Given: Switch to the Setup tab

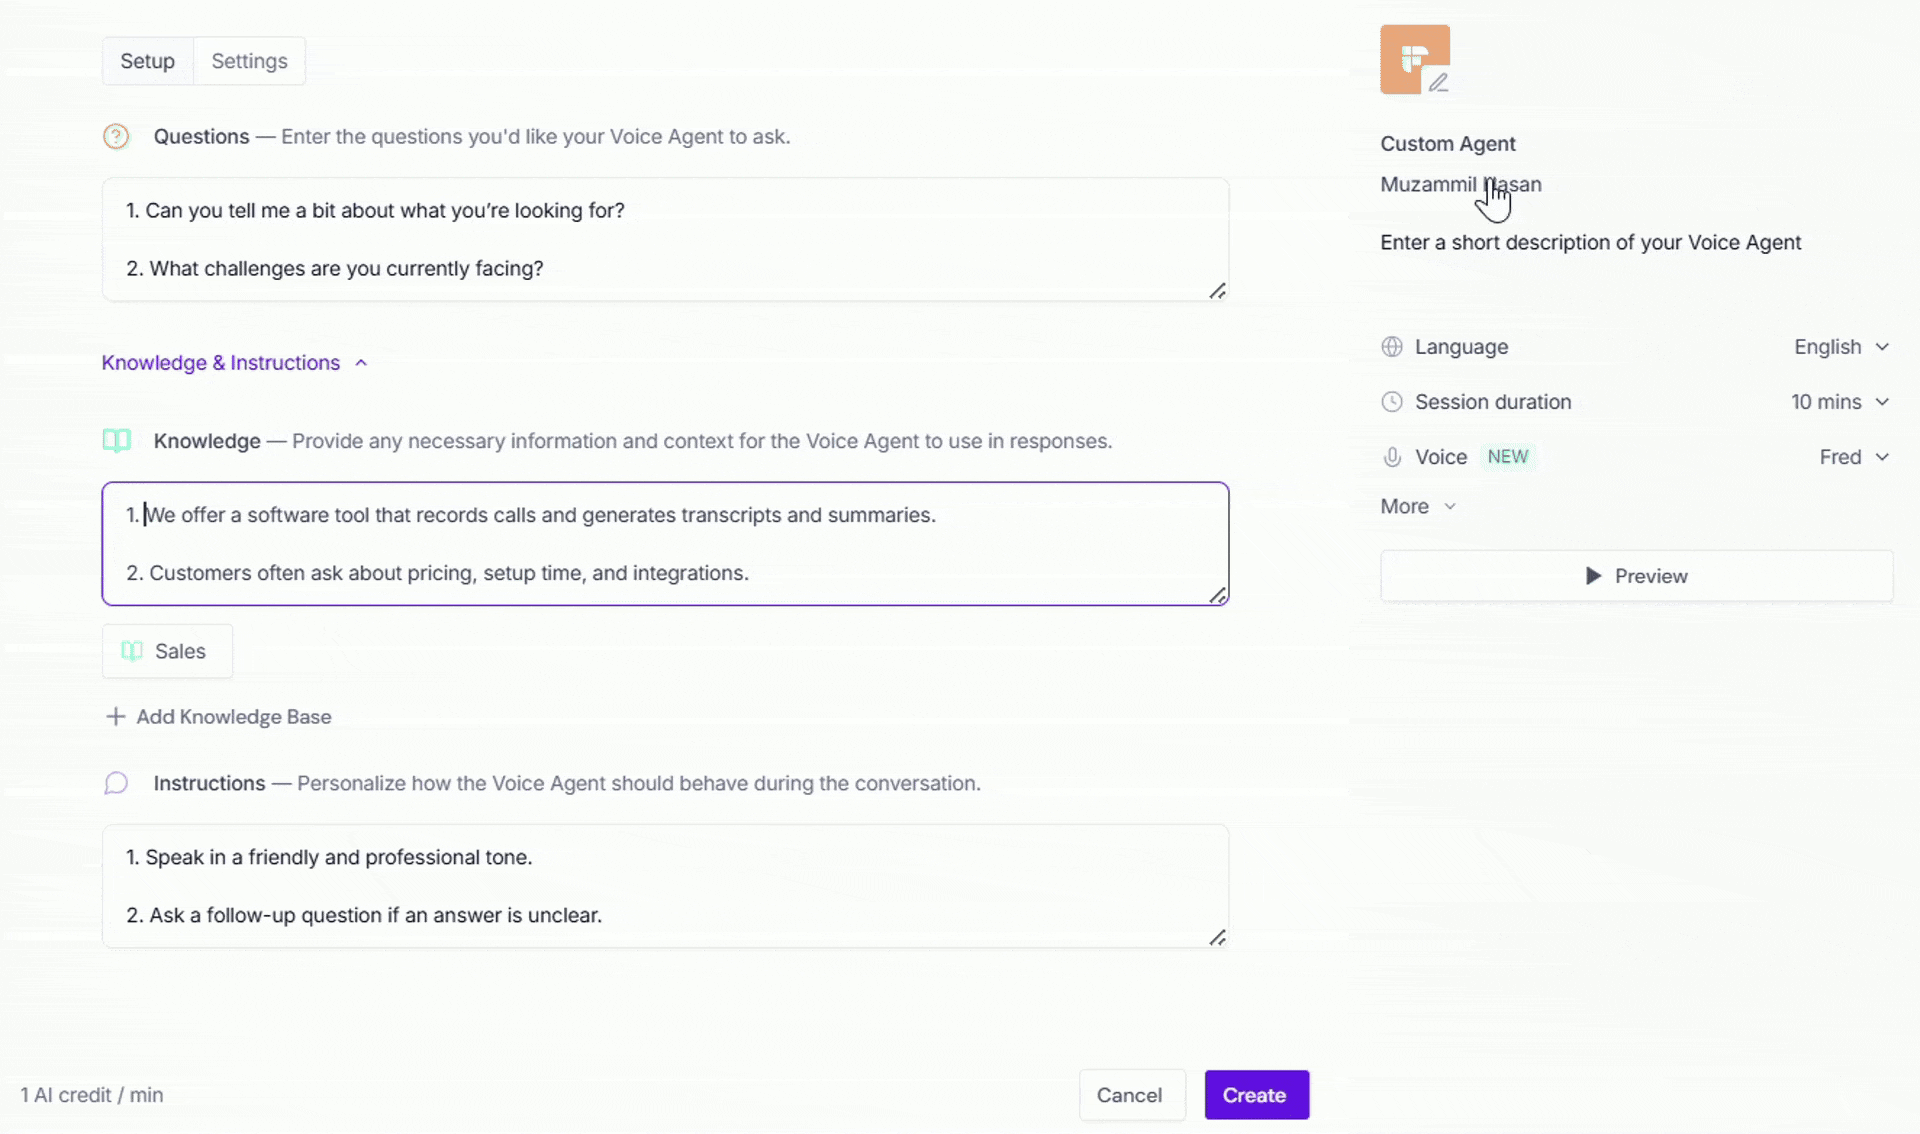Looking at the screenshot, I should (x=148, y=61).
